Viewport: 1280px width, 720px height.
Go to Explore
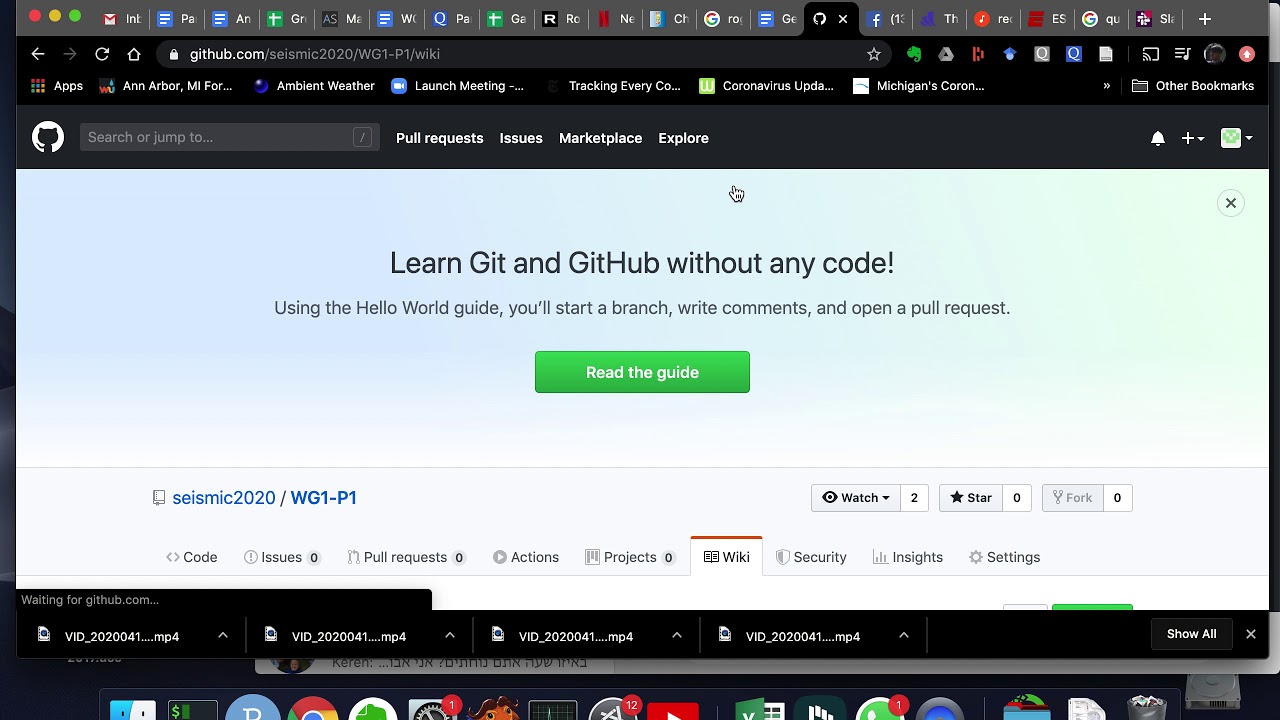[x=683, y=138]
